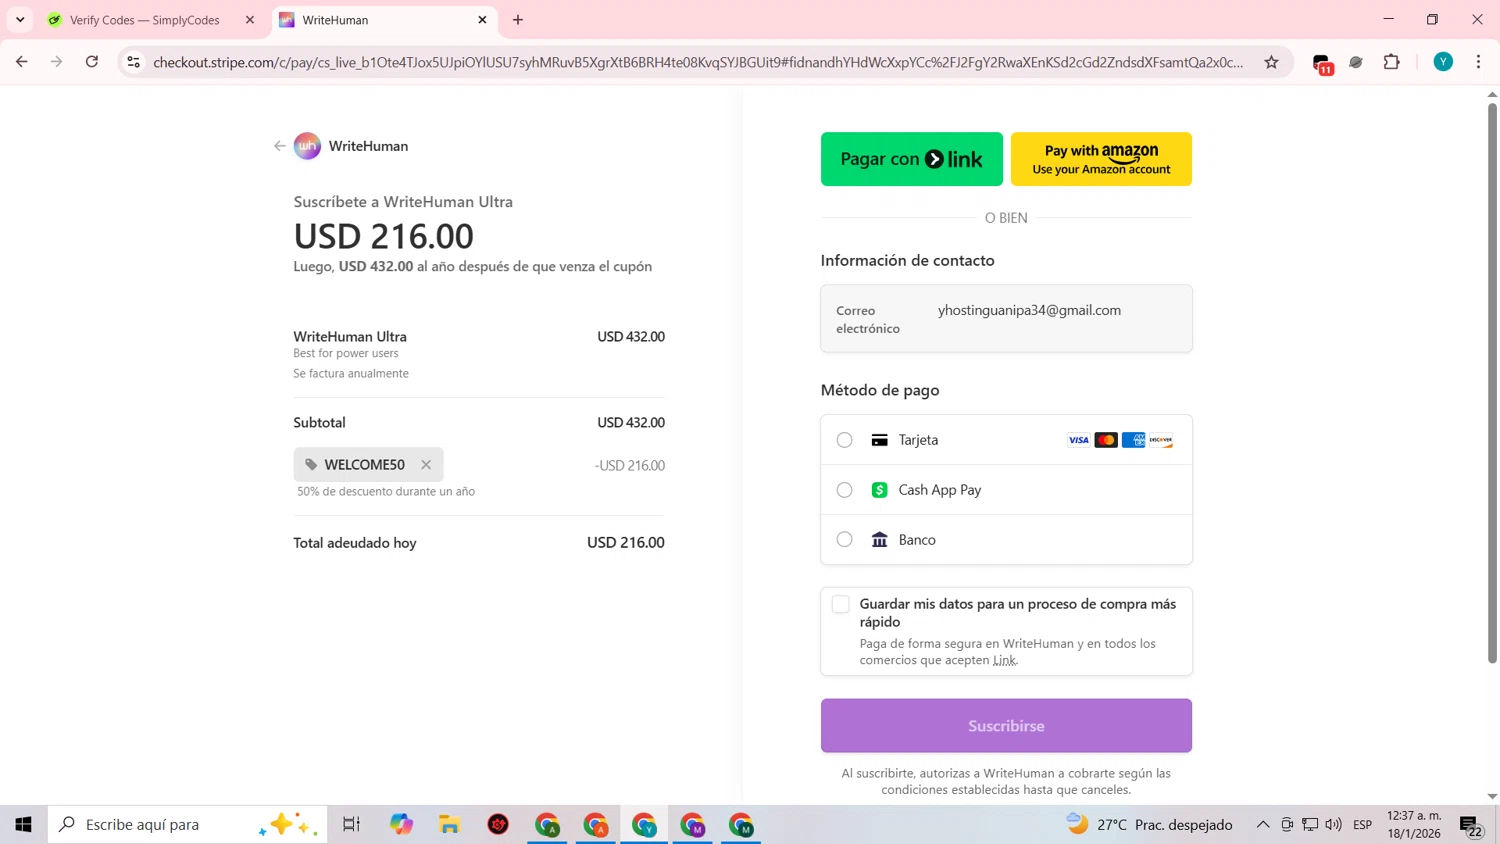Click the ESP language indicator
The width and height of the screenshot is (1500, 844).
coord(1362,825)
